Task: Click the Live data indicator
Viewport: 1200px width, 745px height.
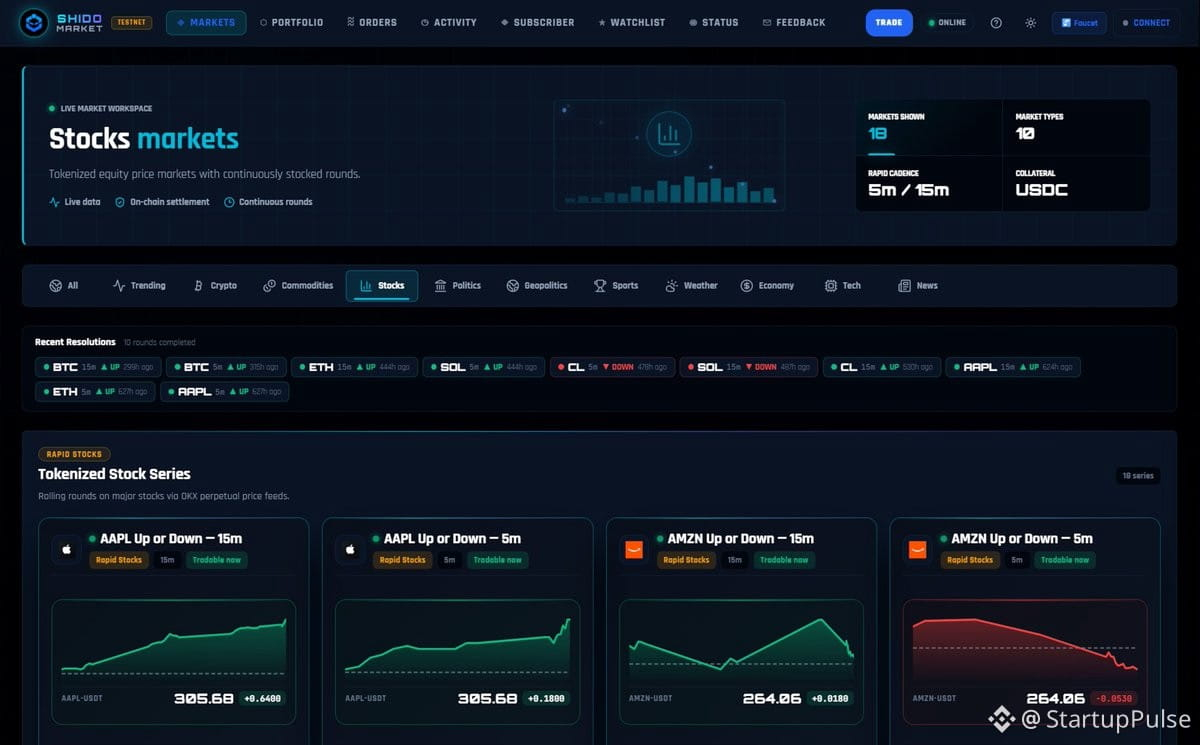Action: pyautogui.click(x=75, y=202)
